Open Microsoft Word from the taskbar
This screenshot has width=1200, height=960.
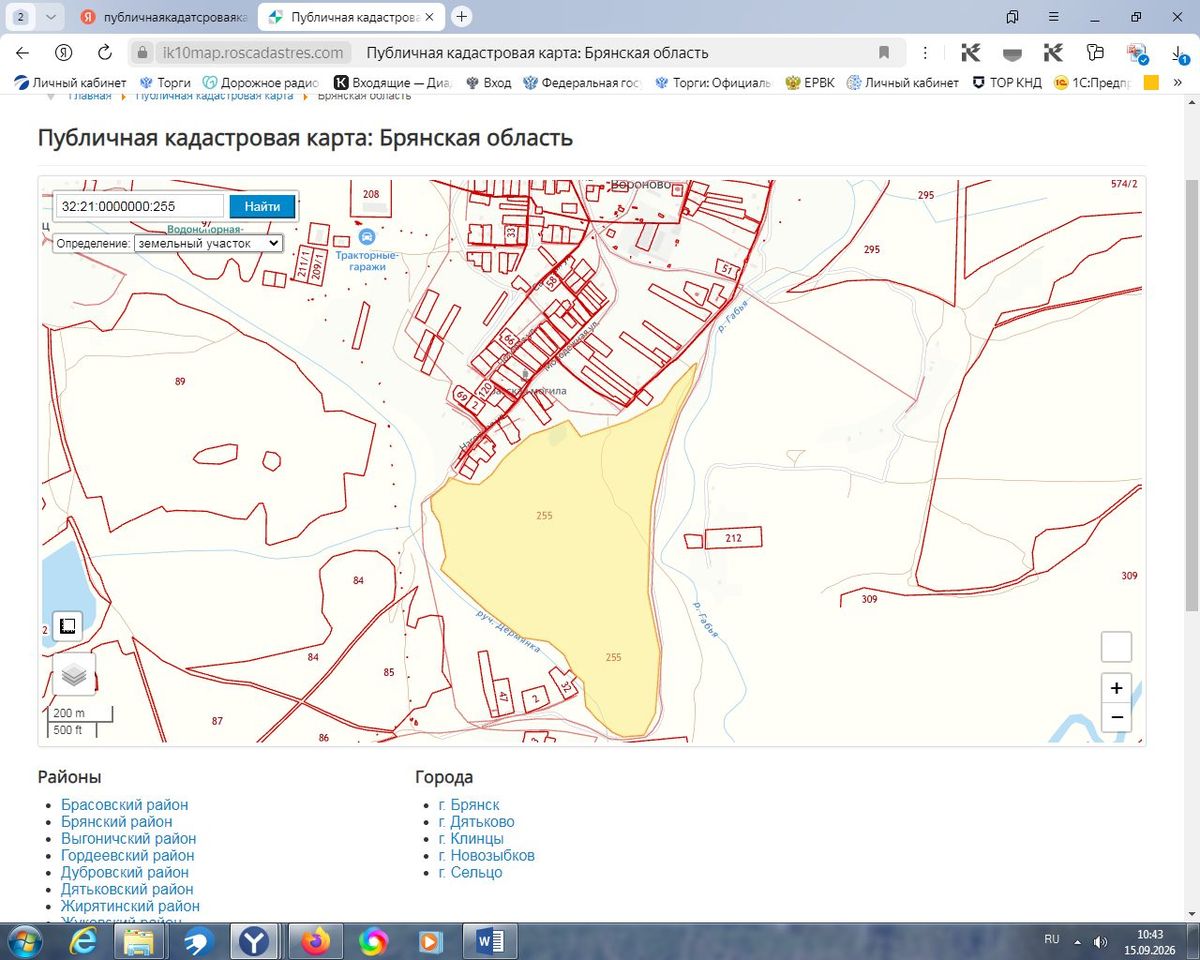491,941
